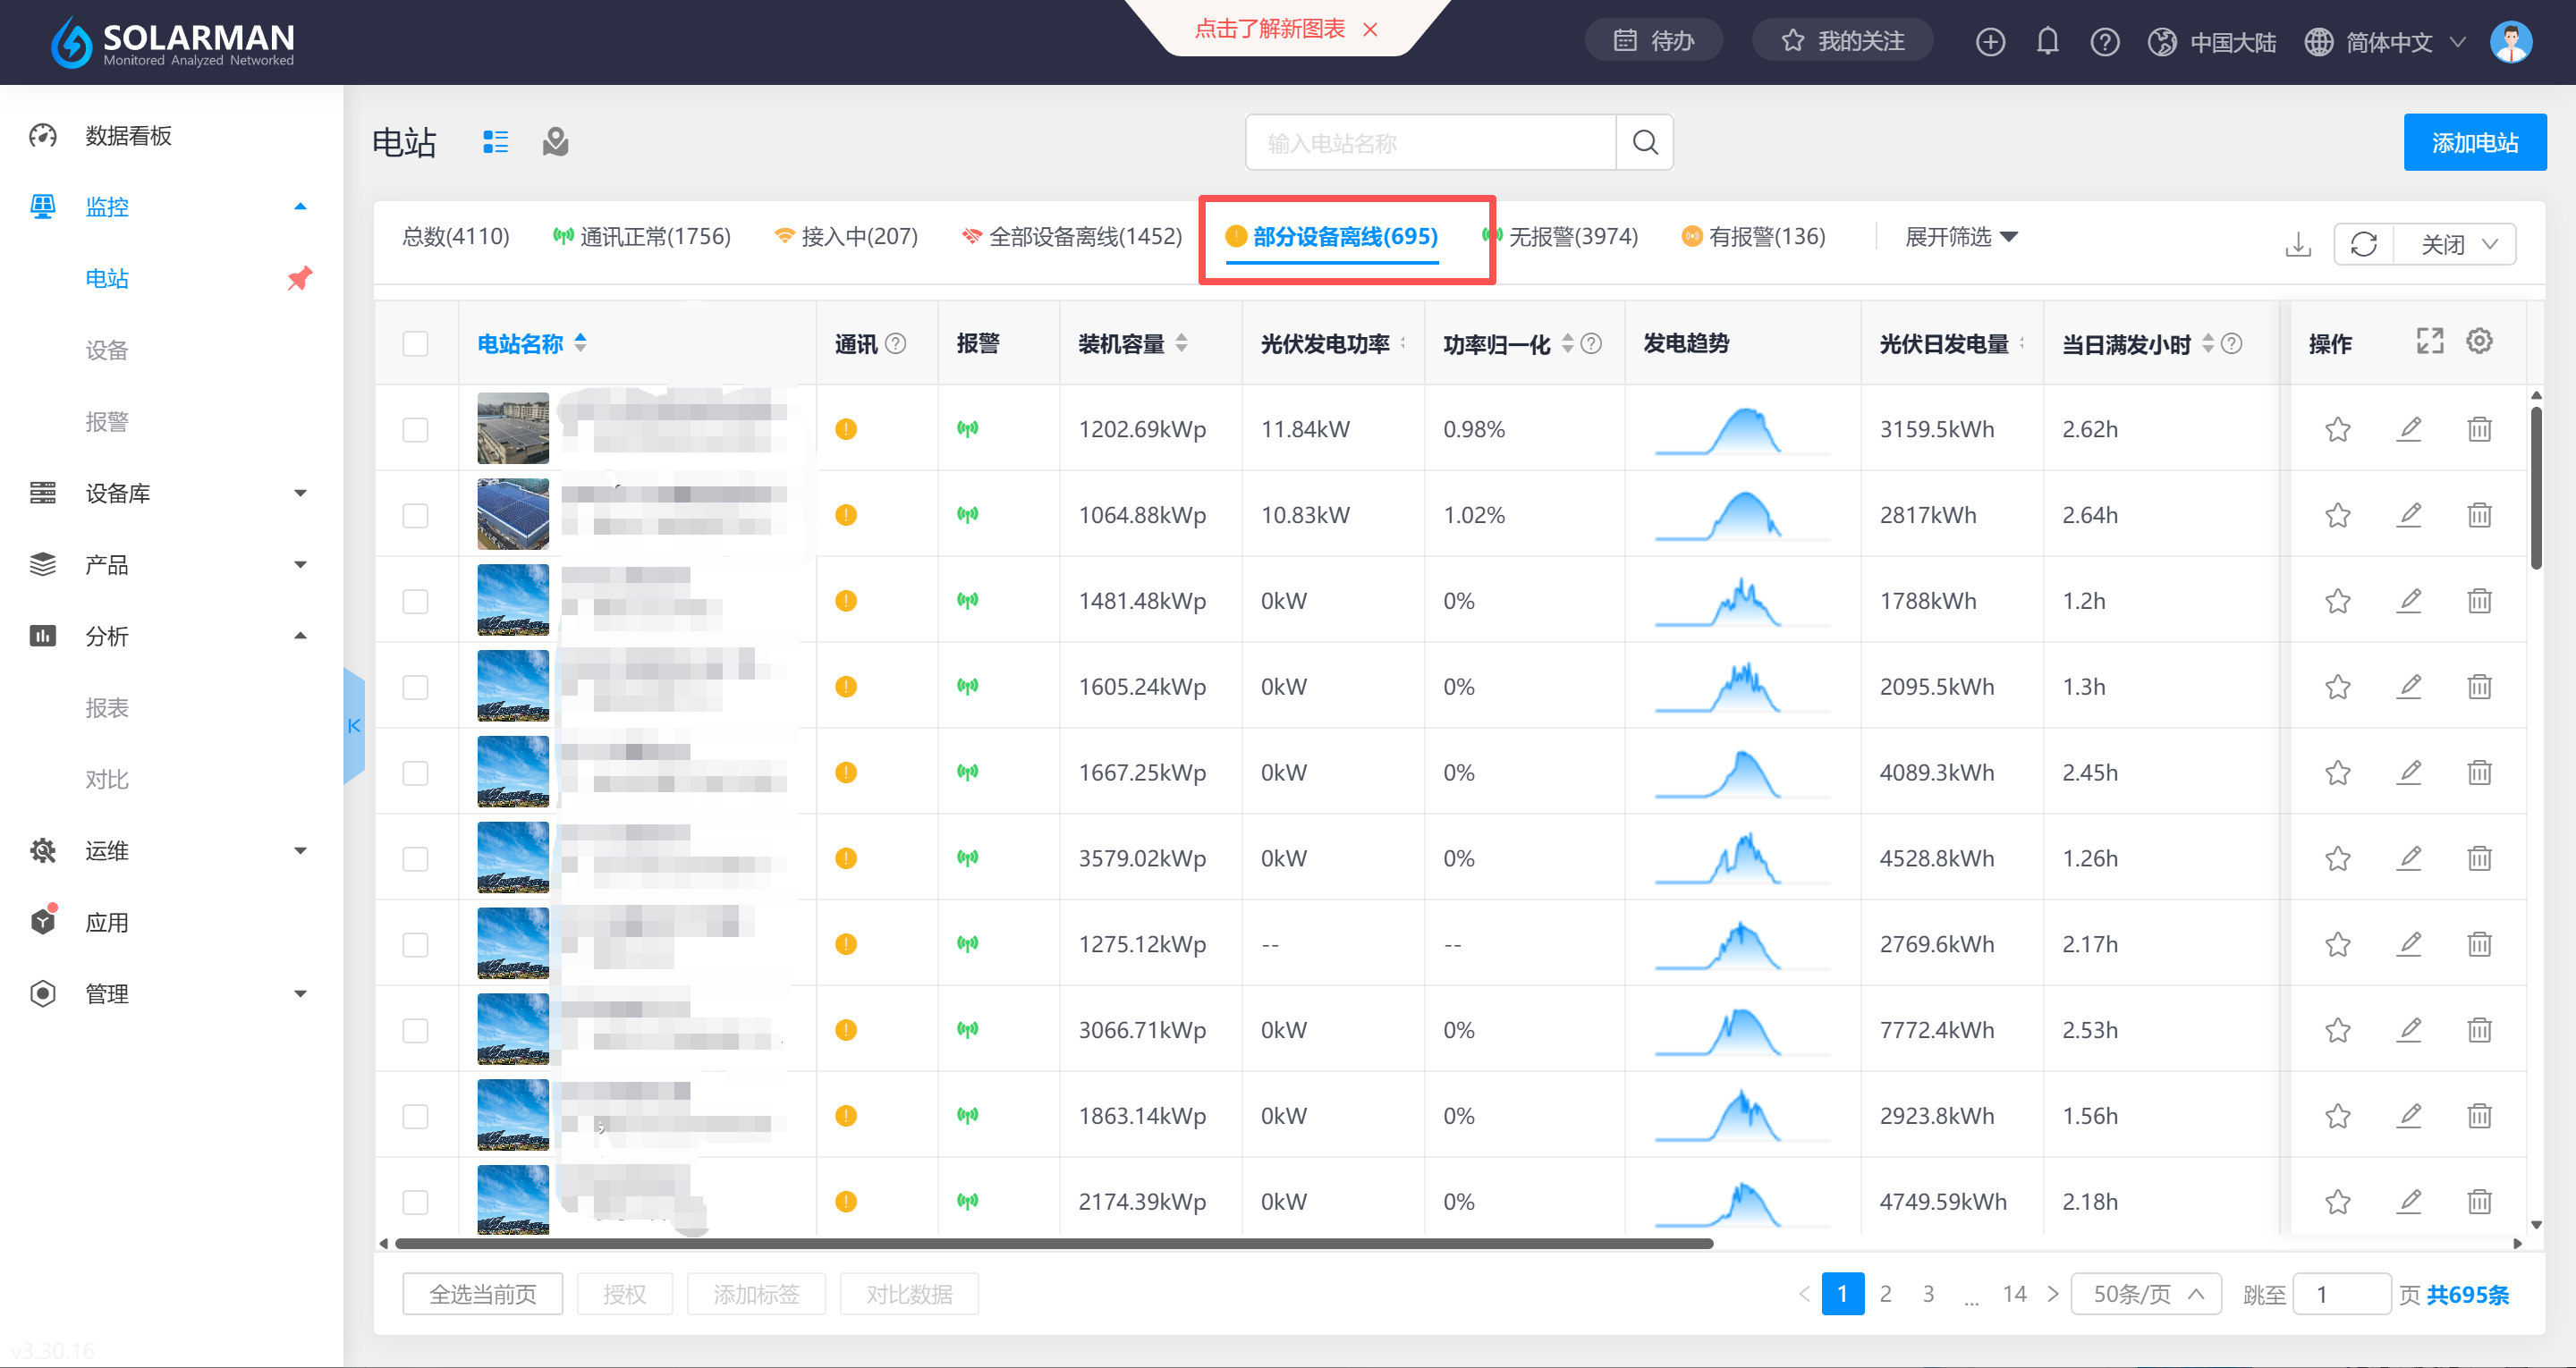Open table column settings gear

(x=2479, y=341)
